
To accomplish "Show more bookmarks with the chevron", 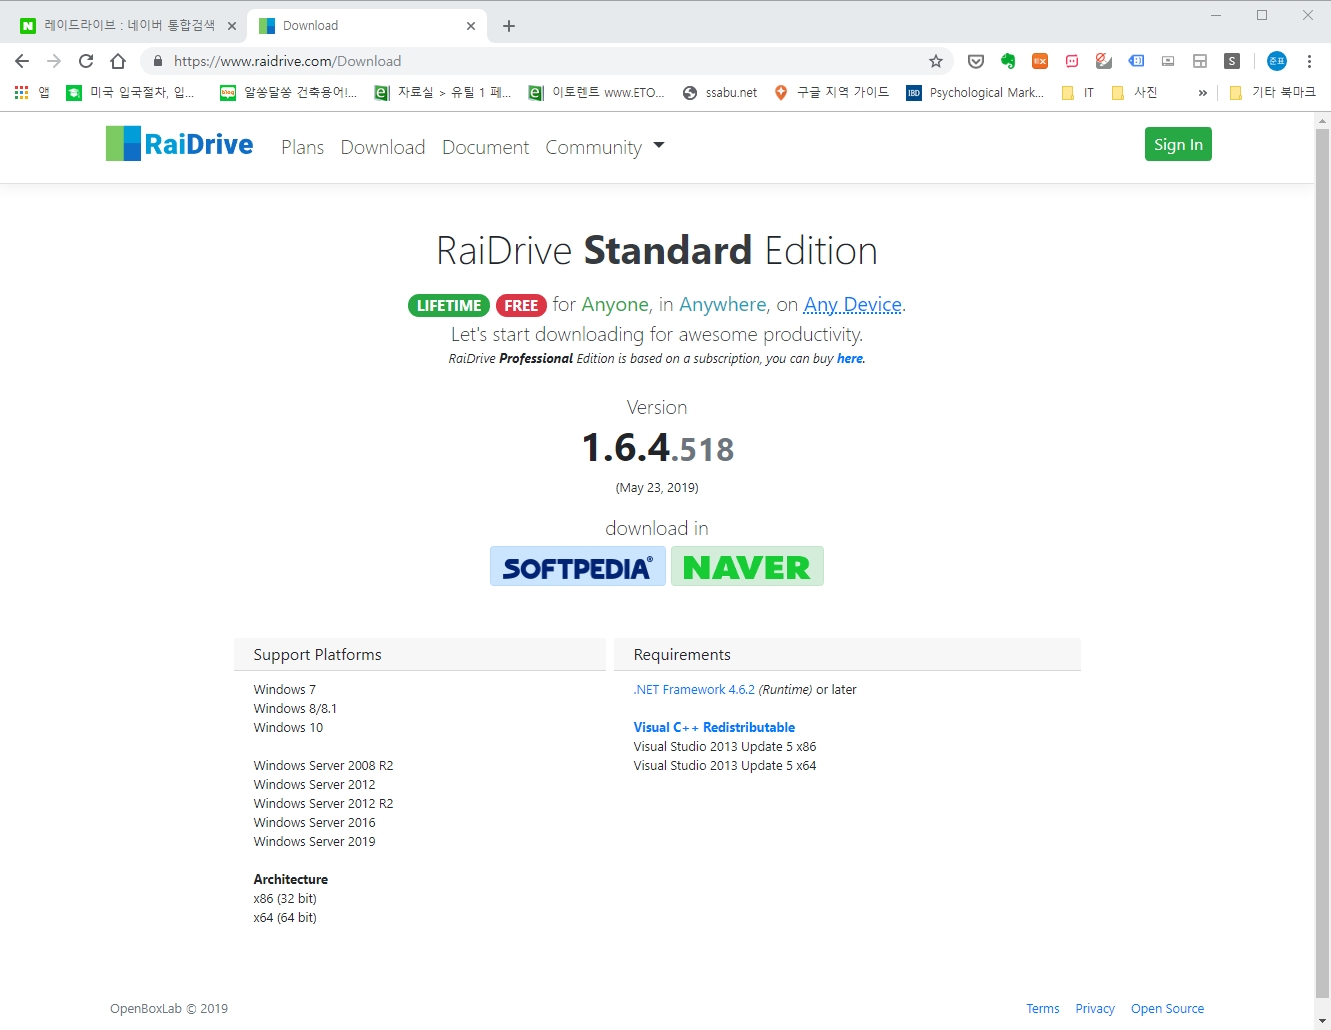I will point(1202,93).
